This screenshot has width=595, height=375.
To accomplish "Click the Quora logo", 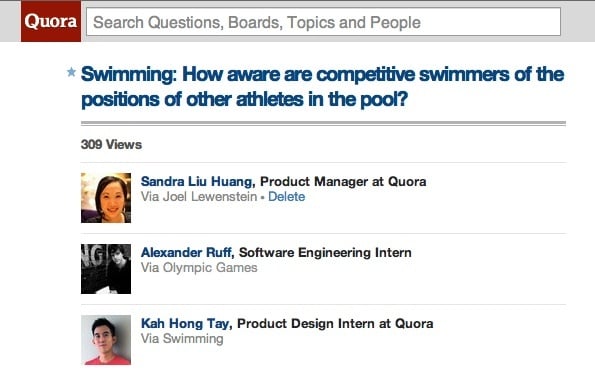I will 51,21.
